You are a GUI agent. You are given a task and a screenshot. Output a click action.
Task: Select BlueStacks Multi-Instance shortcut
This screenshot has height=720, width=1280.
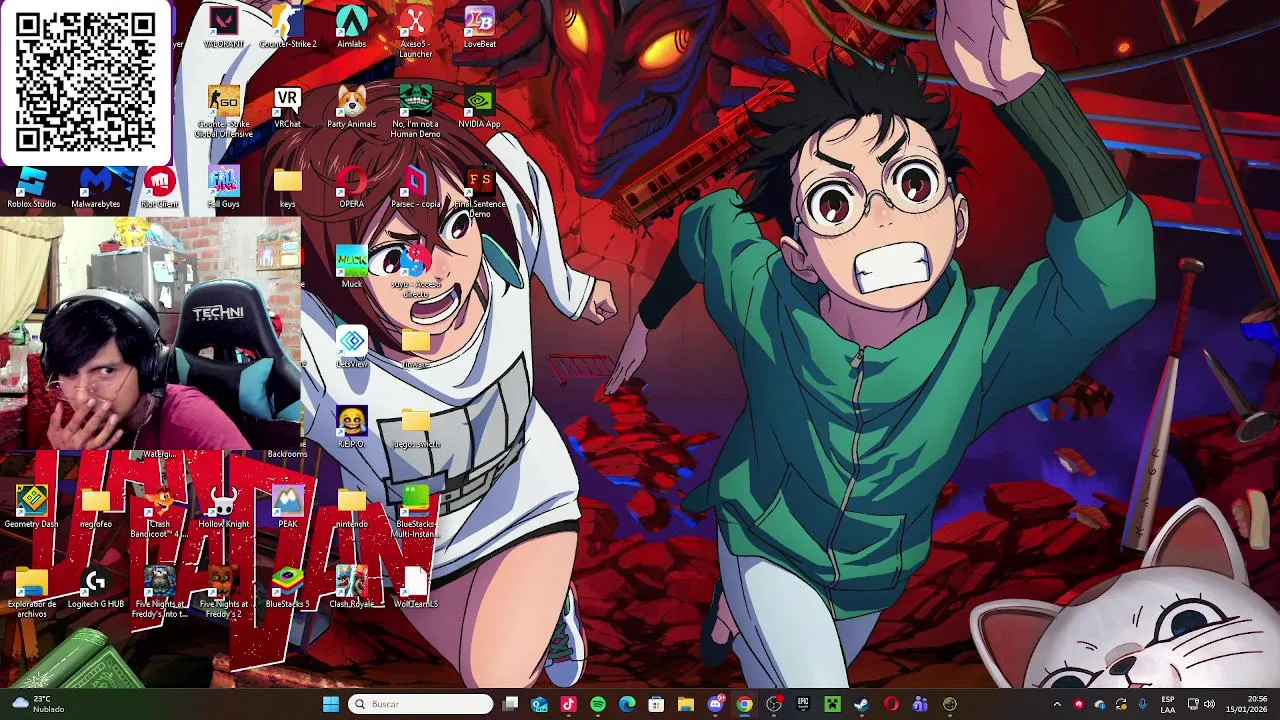(x=415, y=512)
